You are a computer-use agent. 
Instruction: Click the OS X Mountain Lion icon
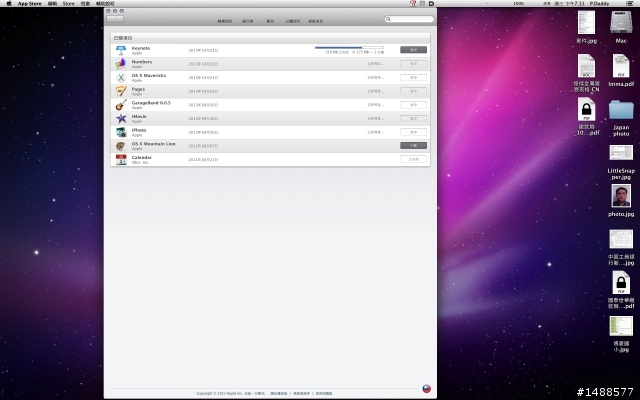[121, 146]
